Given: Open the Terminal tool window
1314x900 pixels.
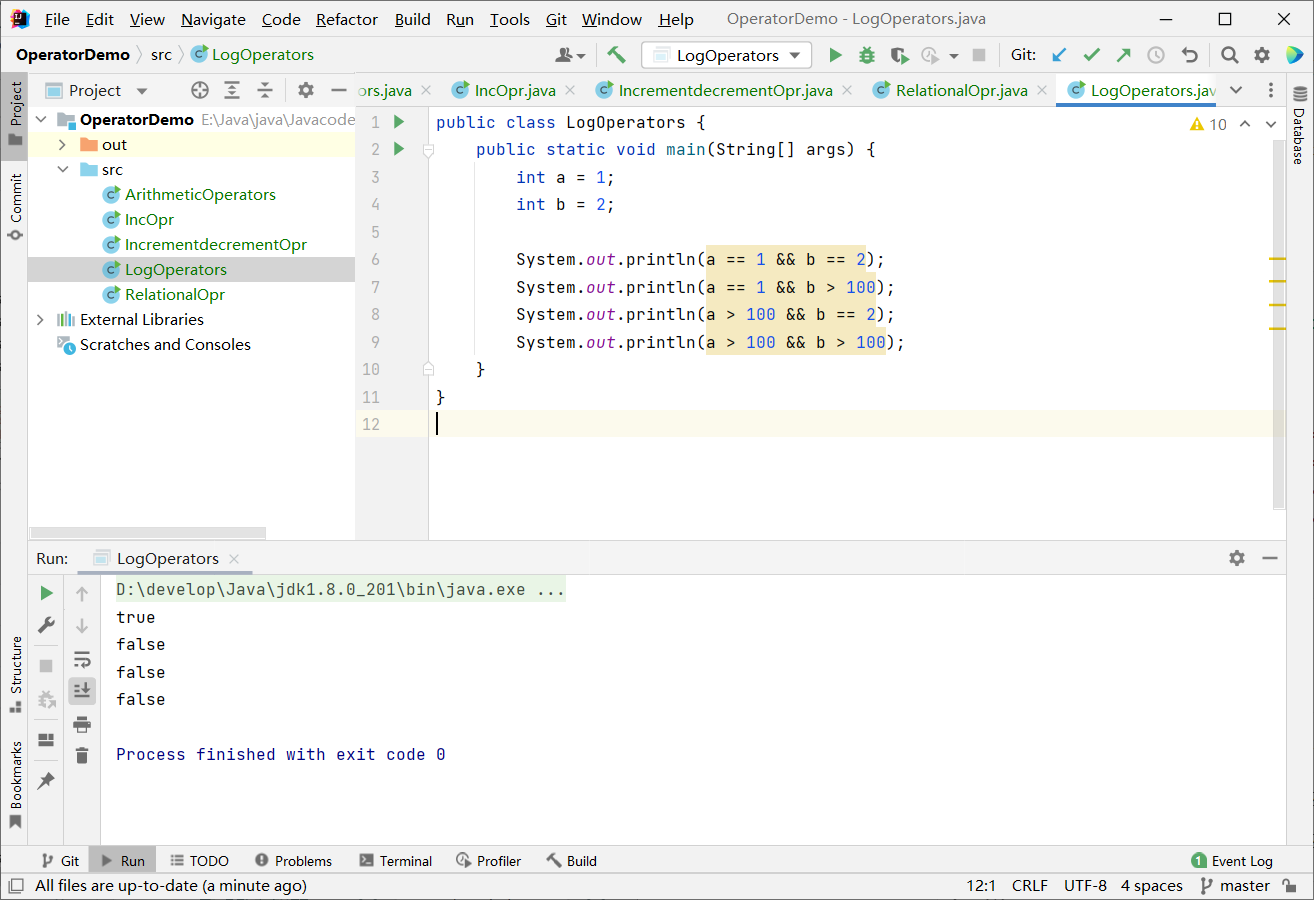Looking at the screenshot, I should coord(396,860).
